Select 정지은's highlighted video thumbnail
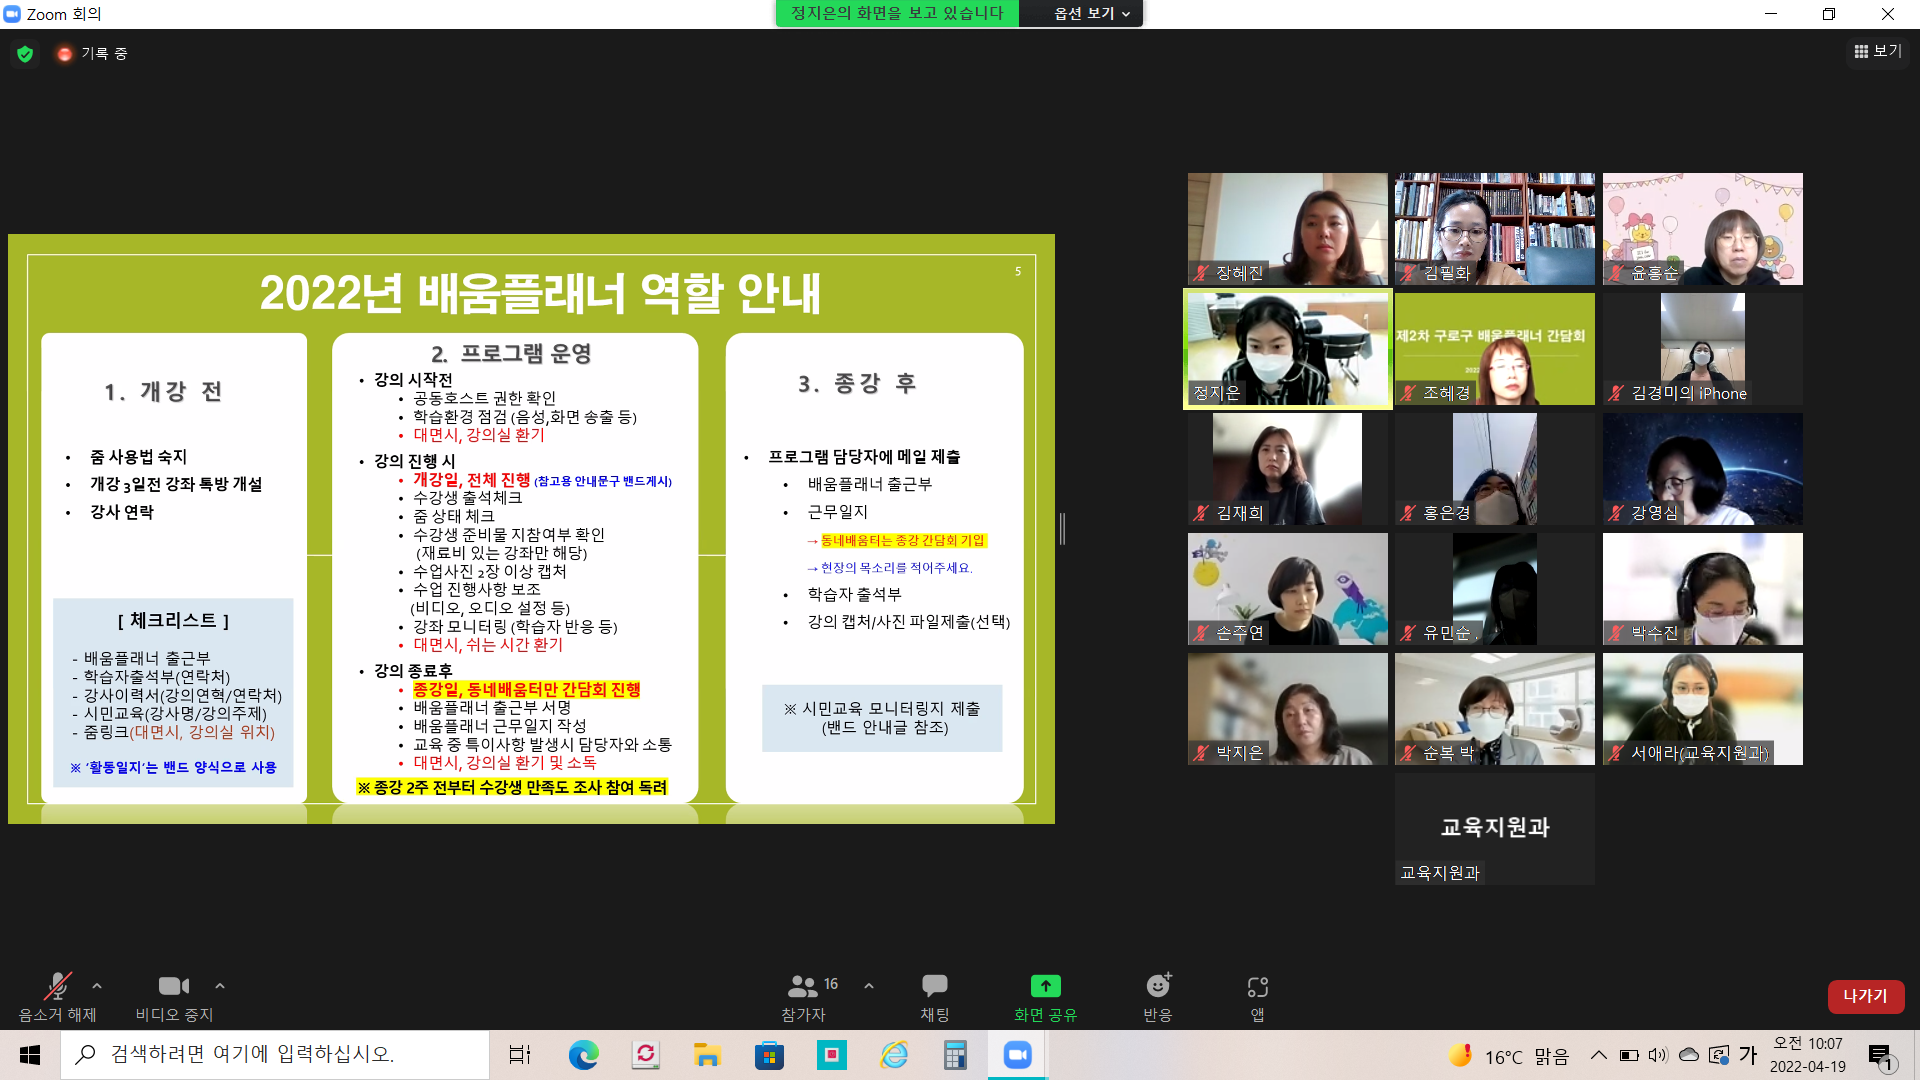 pyautogui.click(x=1287, y=349)
